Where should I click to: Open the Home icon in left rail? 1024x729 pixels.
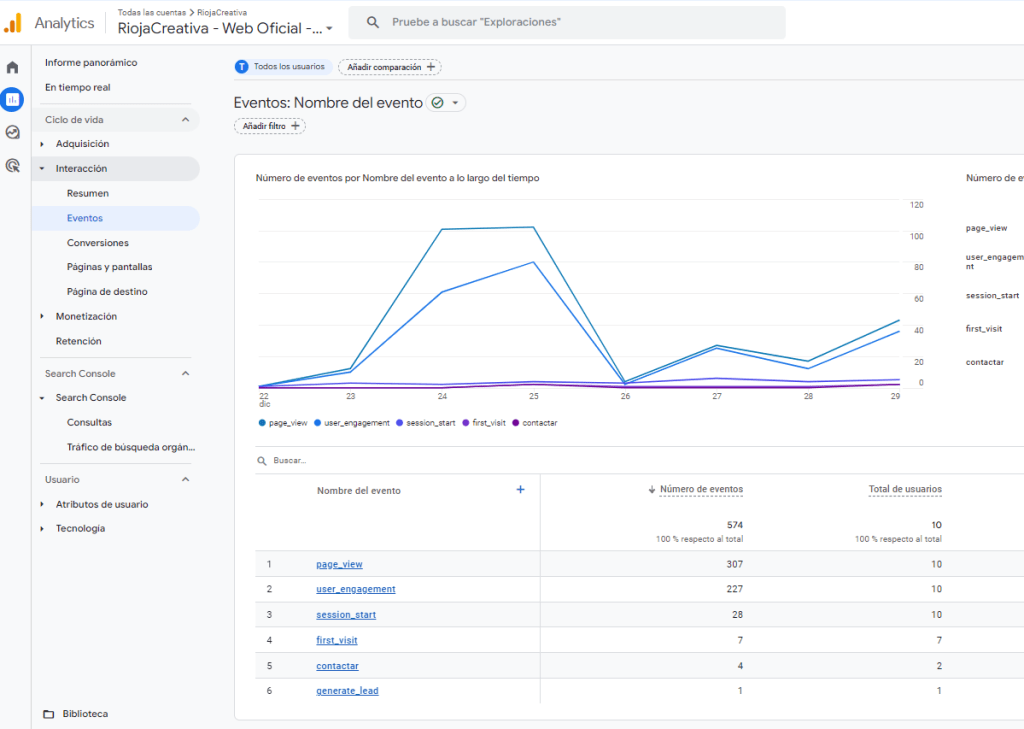coord(12,67)
